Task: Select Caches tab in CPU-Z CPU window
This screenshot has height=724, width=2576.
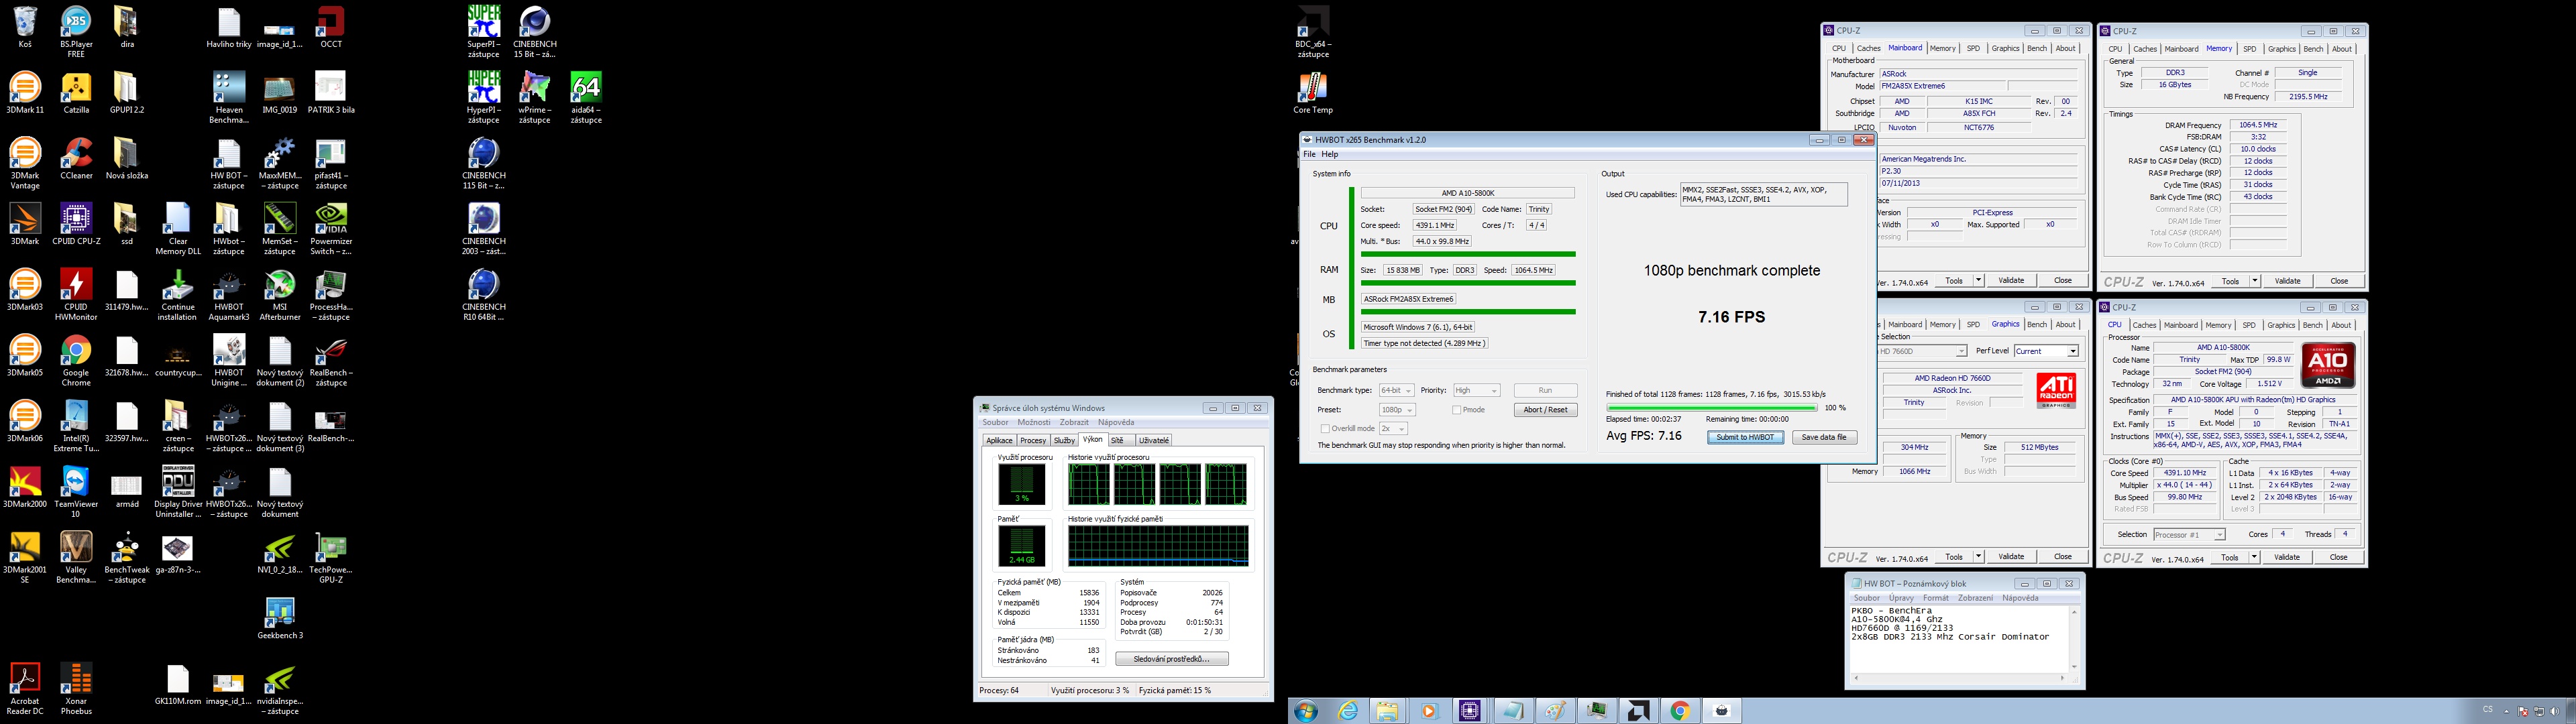Action: (x=2145, y=325)
